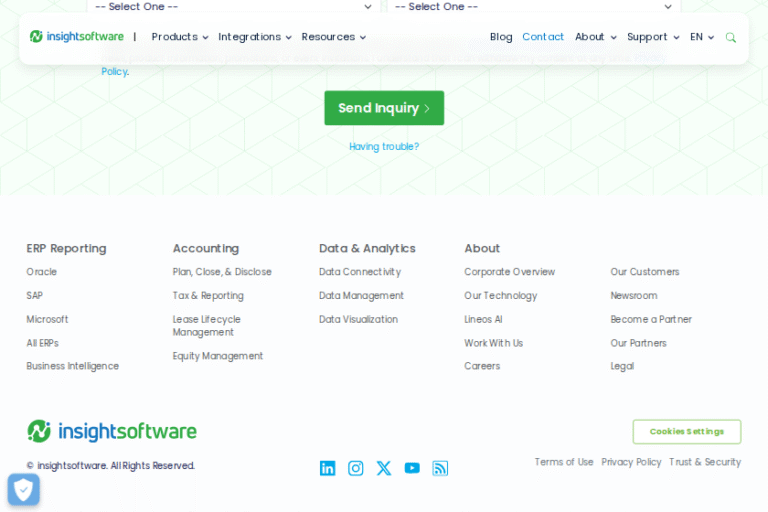Click the large insightsoftware footer logo
Viewport: 768px width, 512px height.
pos(112,431)
